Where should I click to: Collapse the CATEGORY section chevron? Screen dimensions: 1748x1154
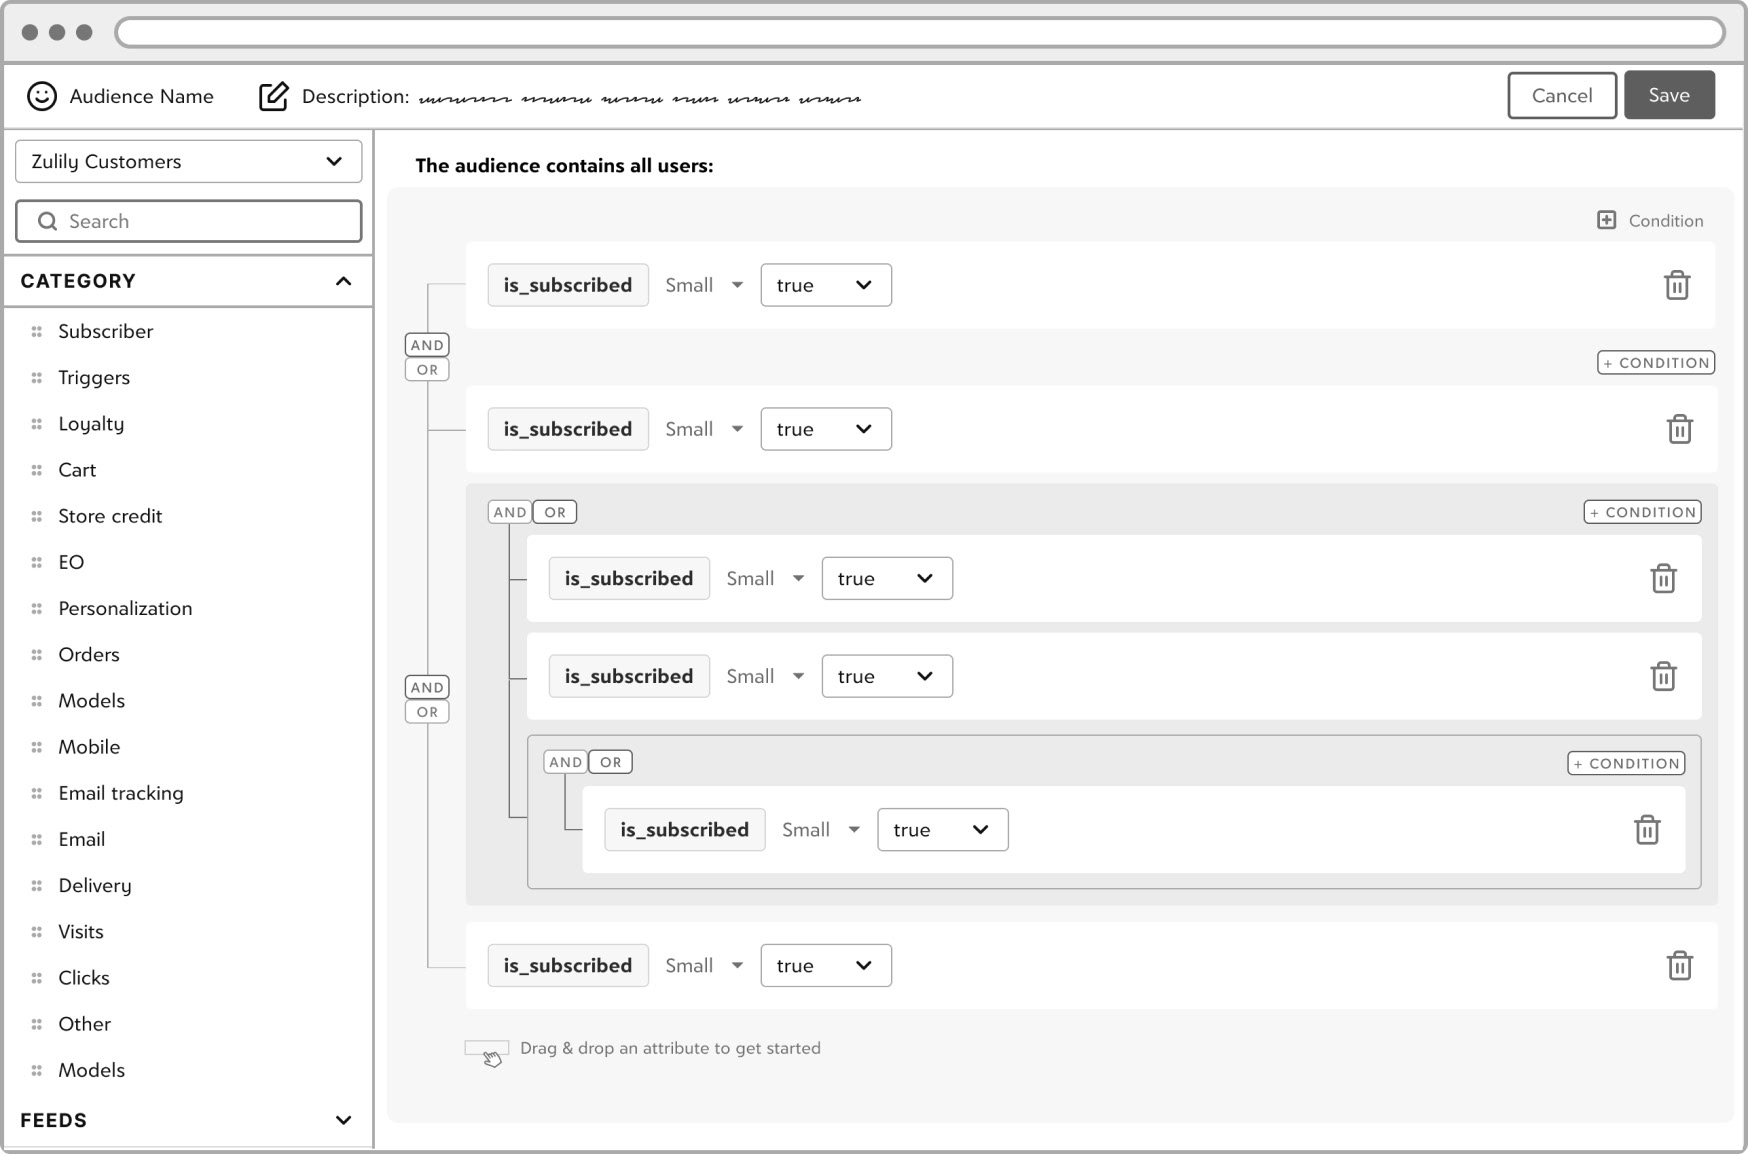click(x=343, y=281)
